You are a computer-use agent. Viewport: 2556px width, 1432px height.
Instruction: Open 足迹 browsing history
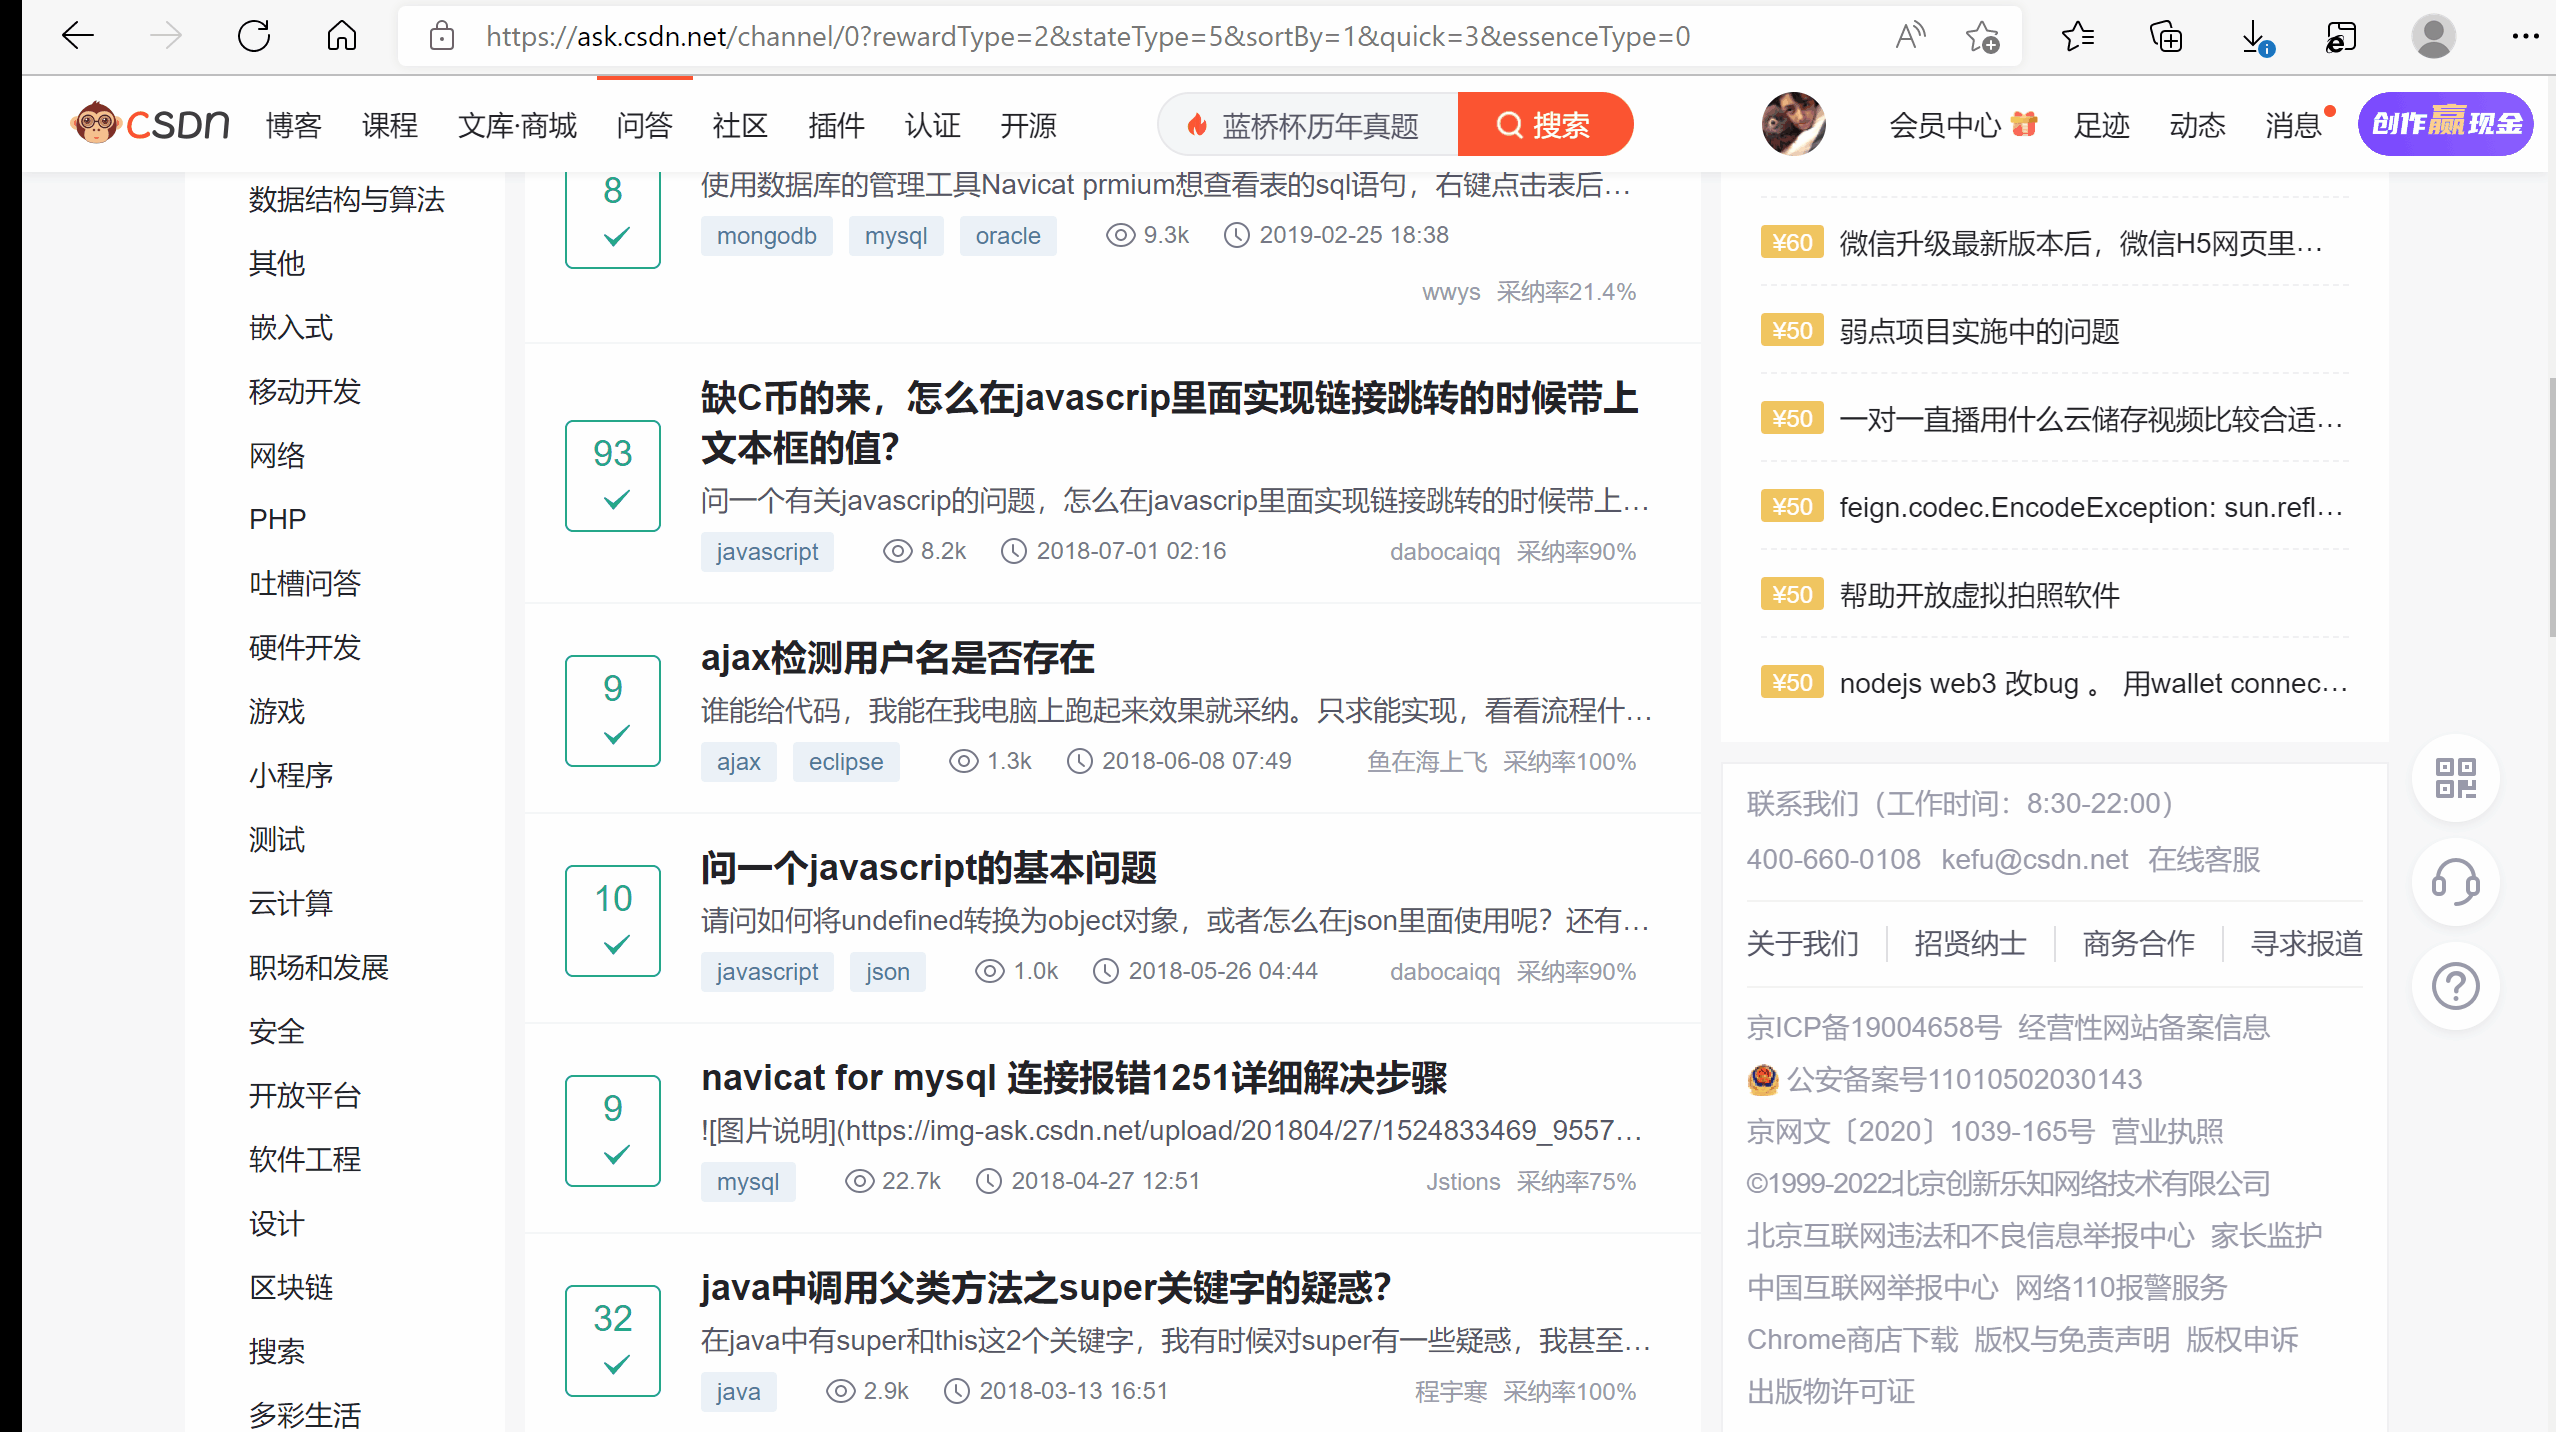pos(2101,125)
